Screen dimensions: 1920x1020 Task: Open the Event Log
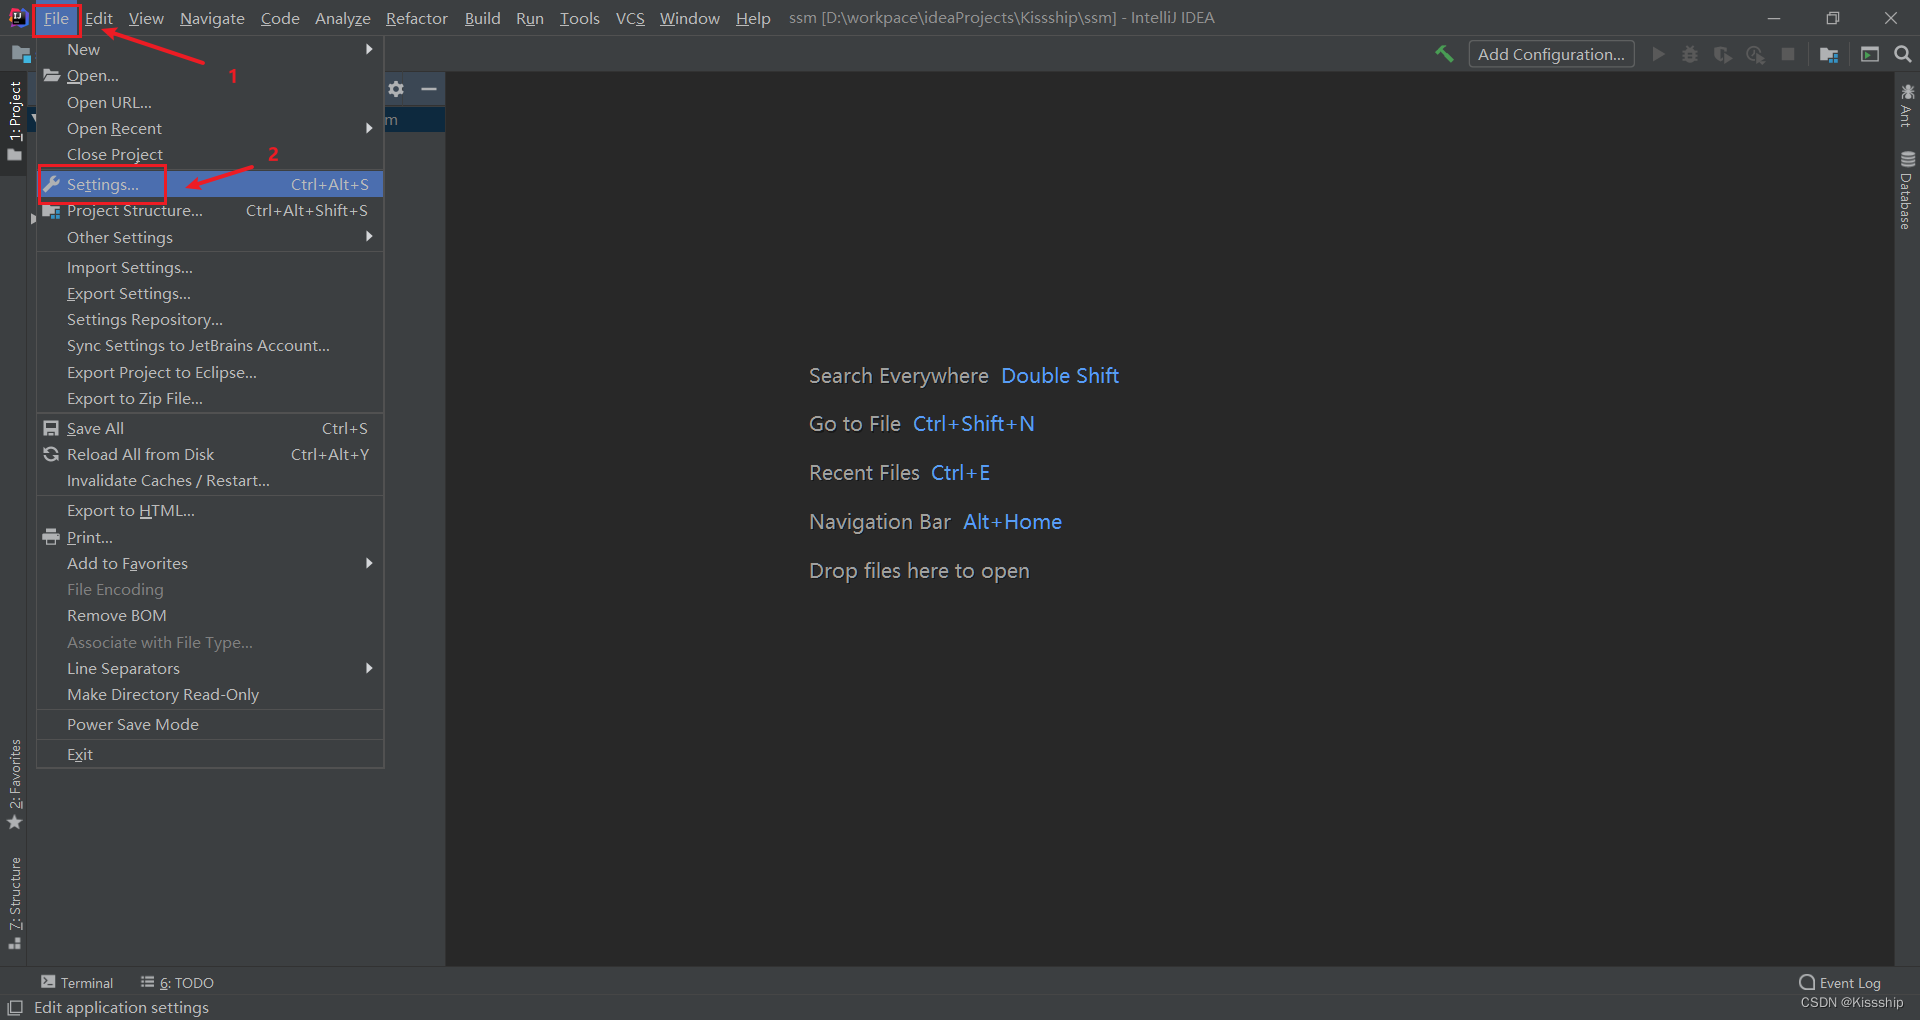pyautogui.click(x=1840, y=983)
